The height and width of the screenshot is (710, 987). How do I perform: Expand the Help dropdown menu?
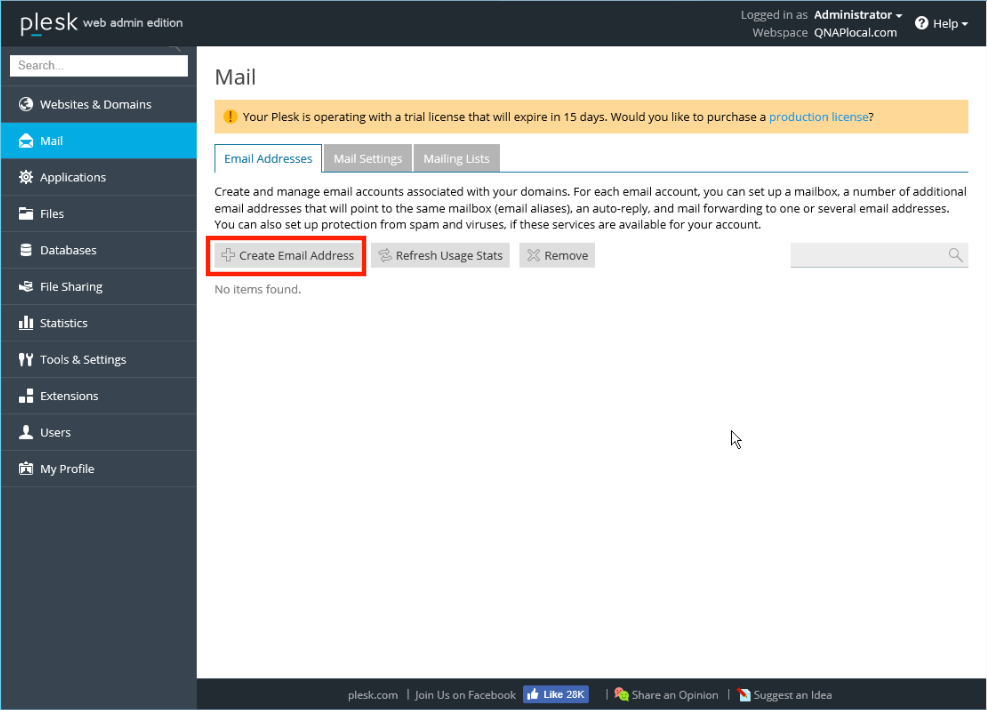[941, 24]
